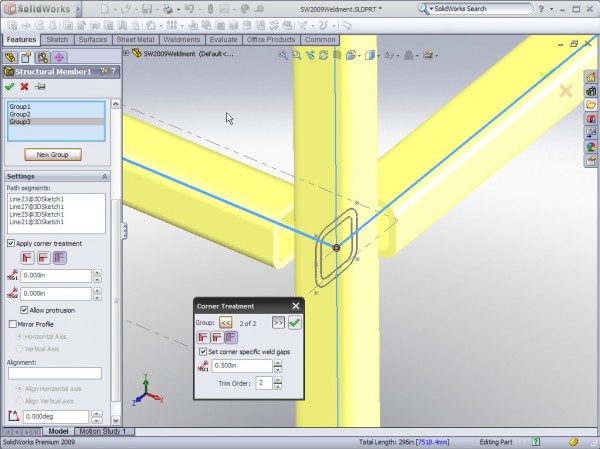The width and height of the screenshot is (600, 449).
Task: Uncheck Allow protrusion option
Action: click(24, 310)
